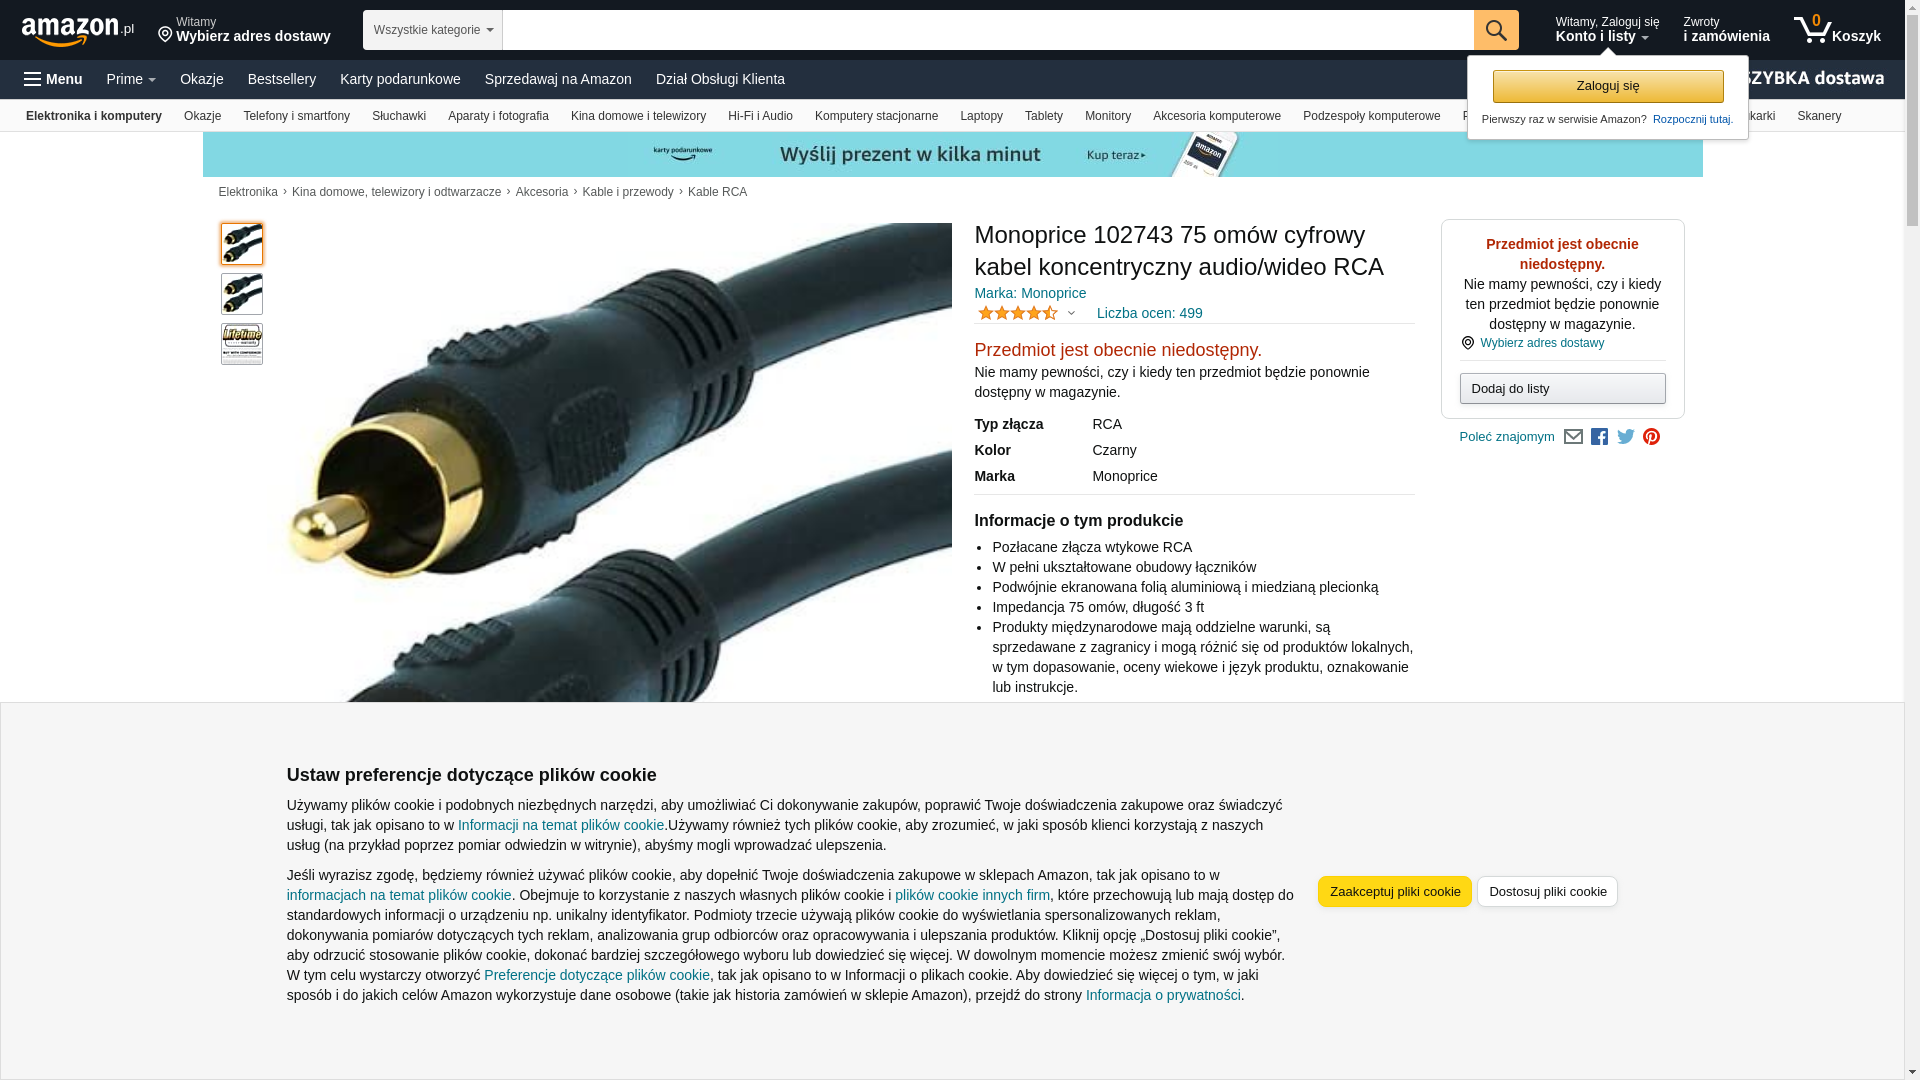The image size is (1920, 1080).
Task: Click Dostosuj pliki cookie button
Action: [x=1547, y=891]
